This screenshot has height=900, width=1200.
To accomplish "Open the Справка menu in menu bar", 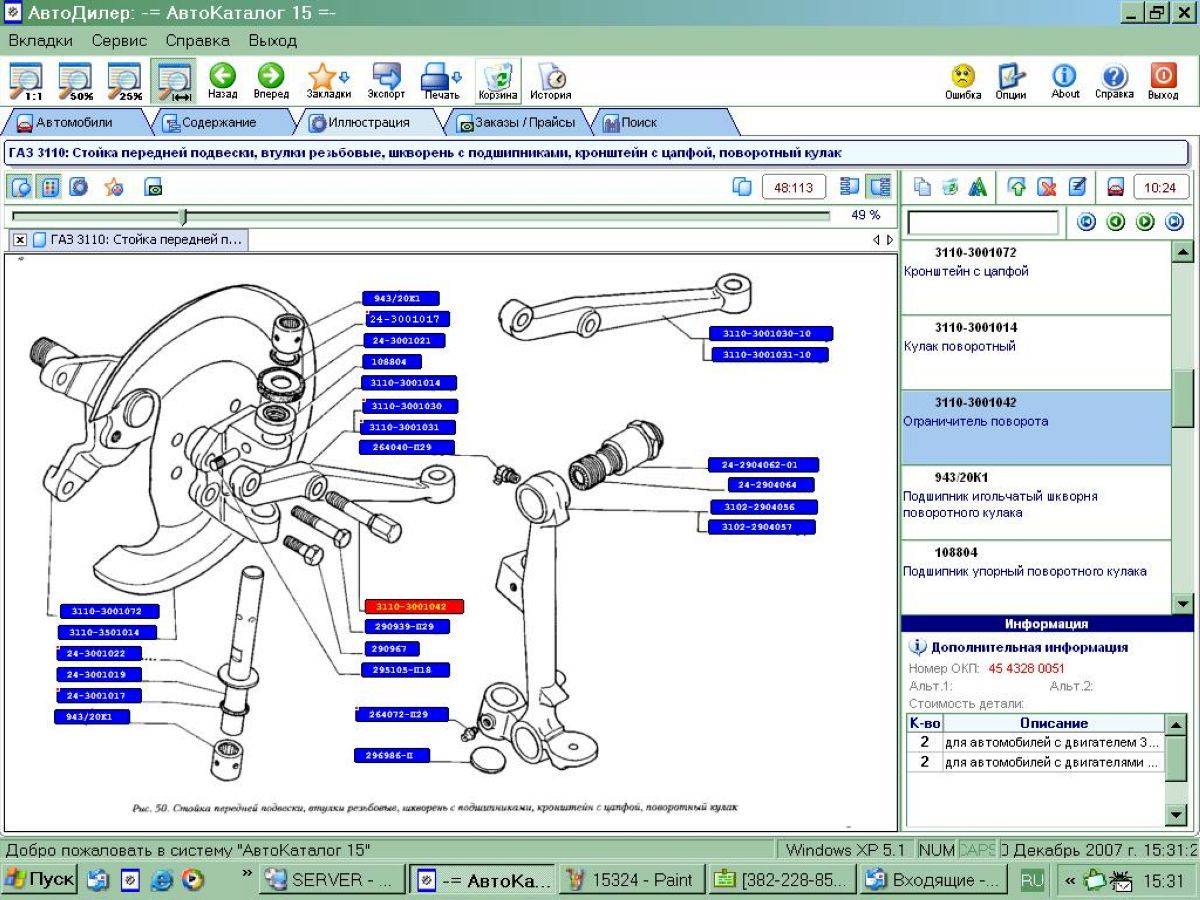I will [x=197, y=41].
